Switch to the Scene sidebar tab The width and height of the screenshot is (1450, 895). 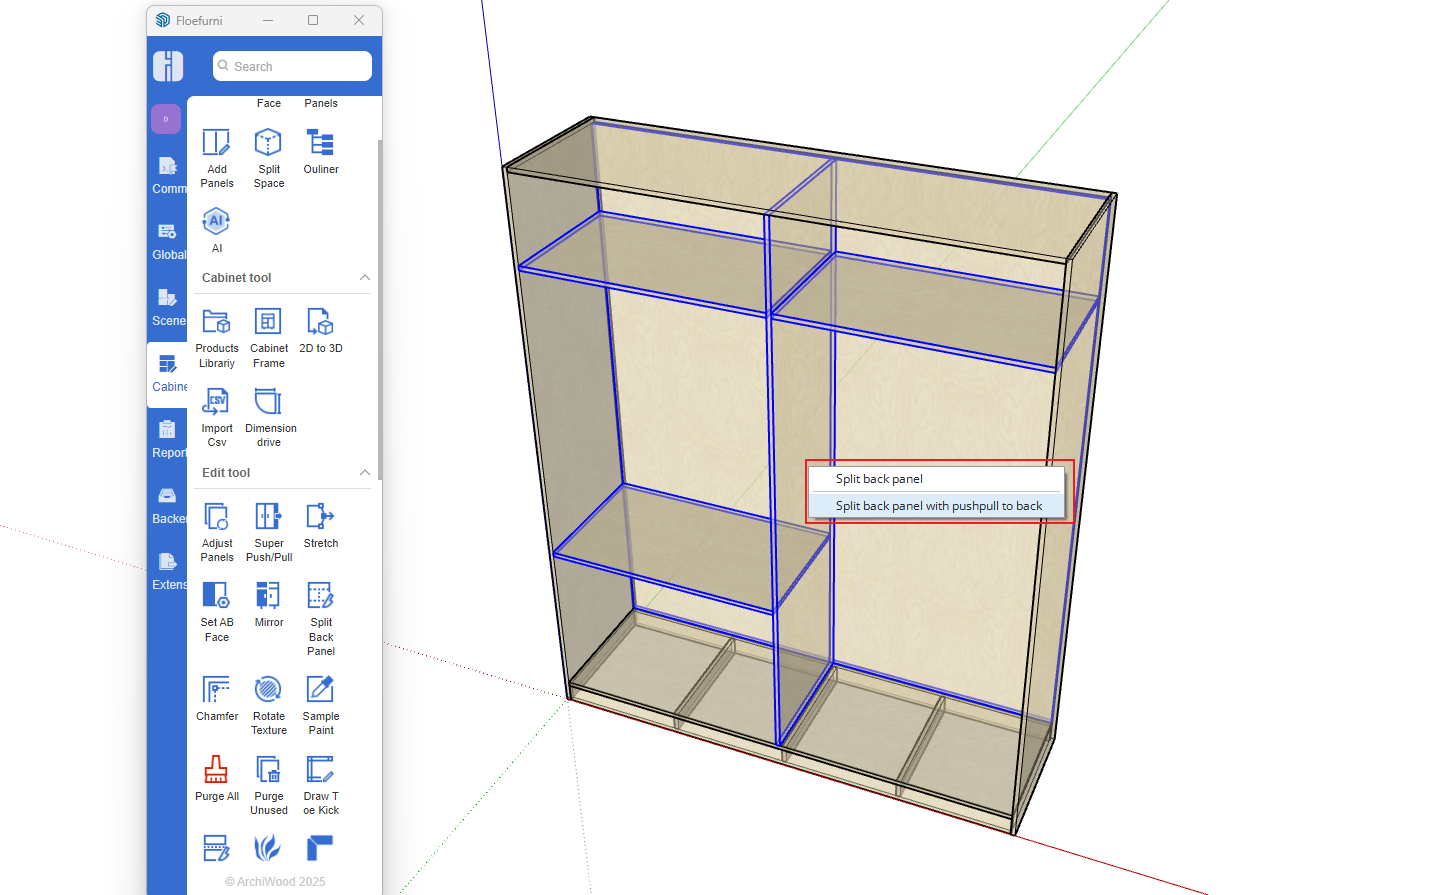167,307
